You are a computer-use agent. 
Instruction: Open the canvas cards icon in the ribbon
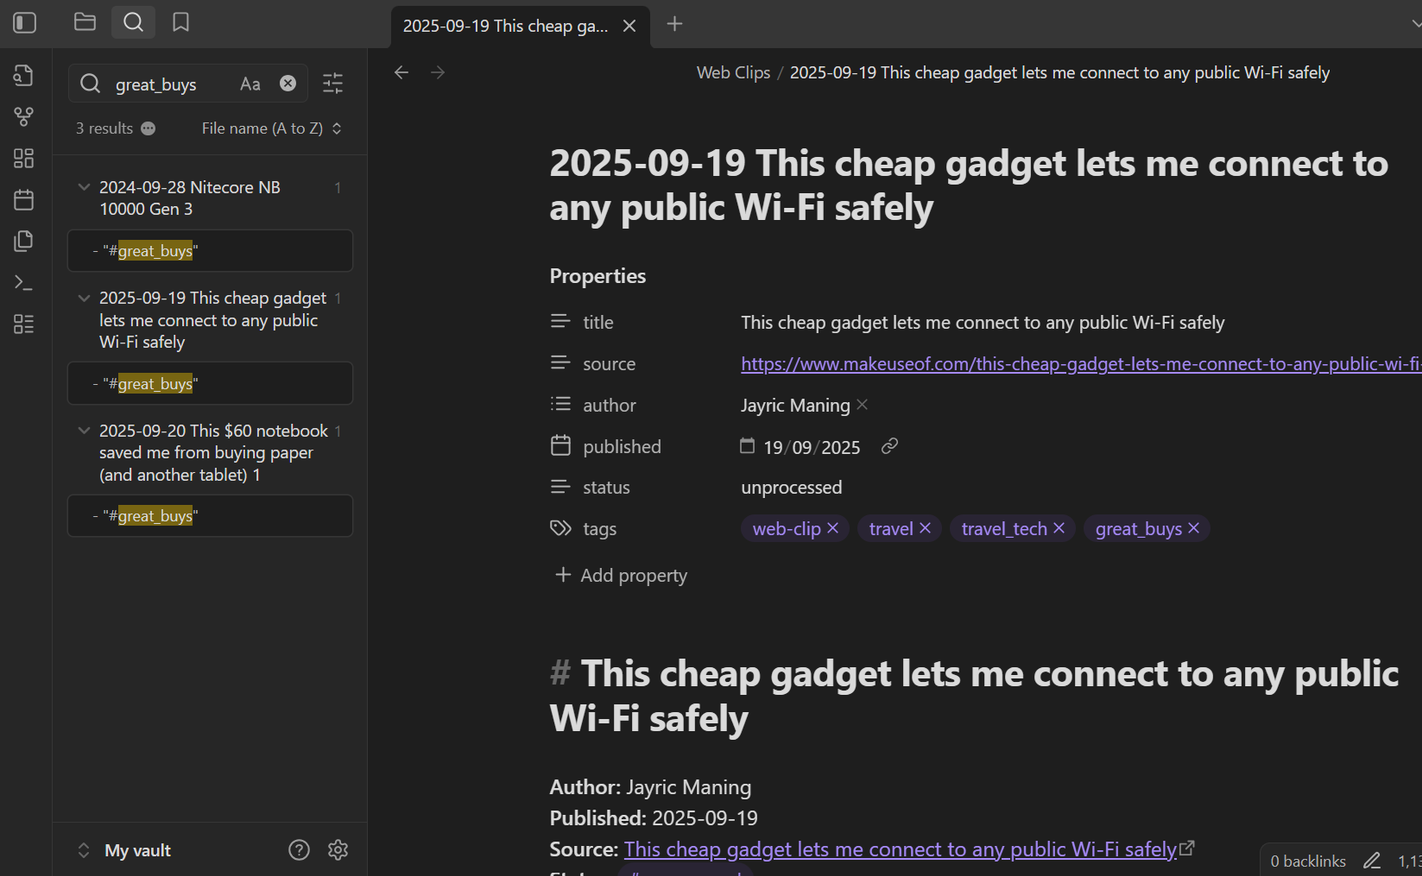point(23,158)
